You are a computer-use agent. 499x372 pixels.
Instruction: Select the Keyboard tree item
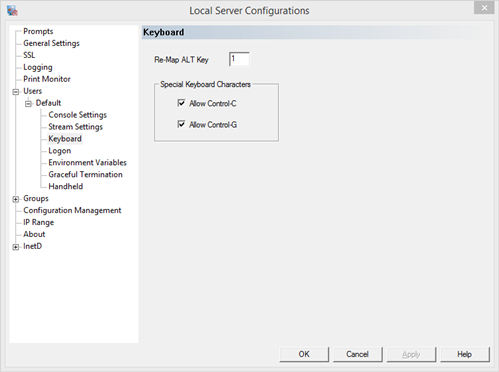[65, 139]
